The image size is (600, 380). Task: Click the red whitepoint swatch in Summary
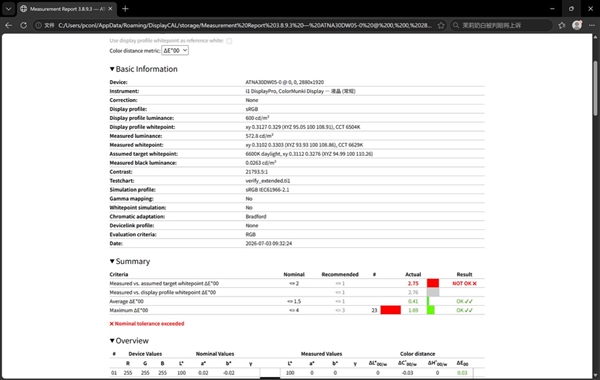(433, 283)
